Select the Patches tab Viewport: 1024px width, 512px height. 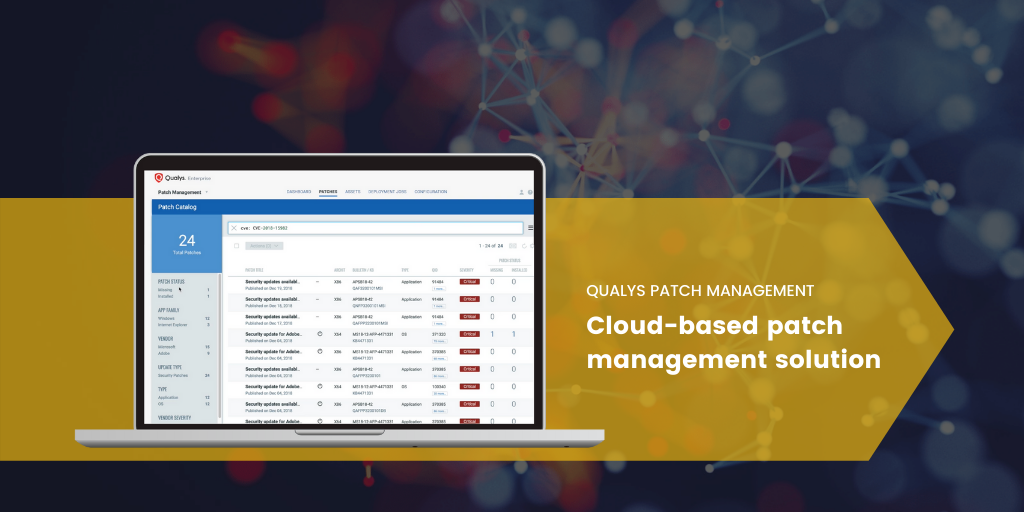(328, 192)
